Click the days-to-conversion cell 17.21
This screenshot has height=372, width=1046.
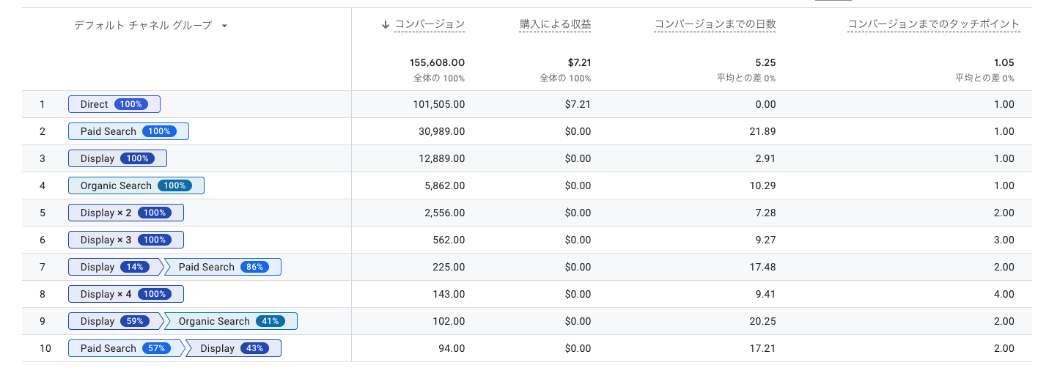coord(762,348)
